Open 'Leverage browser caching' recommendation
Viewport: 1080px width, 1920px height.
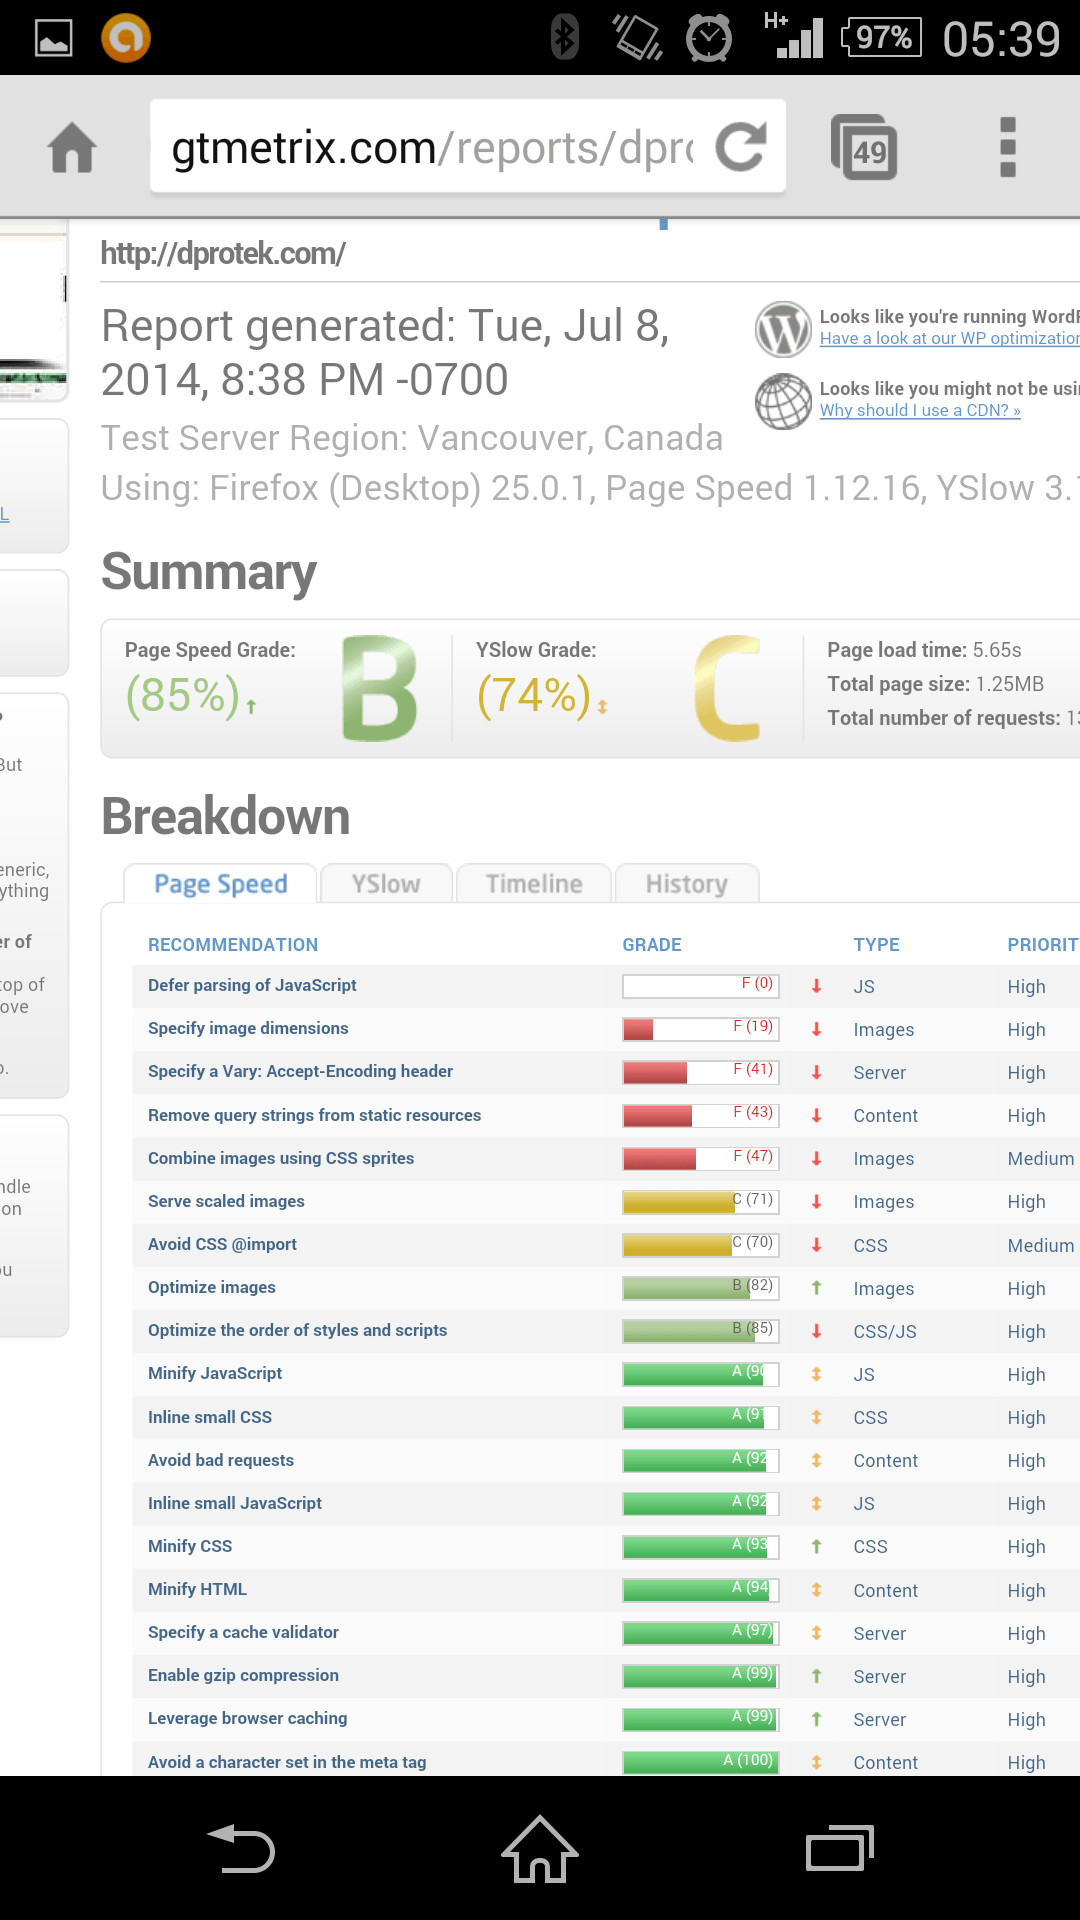coord(247,1718)
